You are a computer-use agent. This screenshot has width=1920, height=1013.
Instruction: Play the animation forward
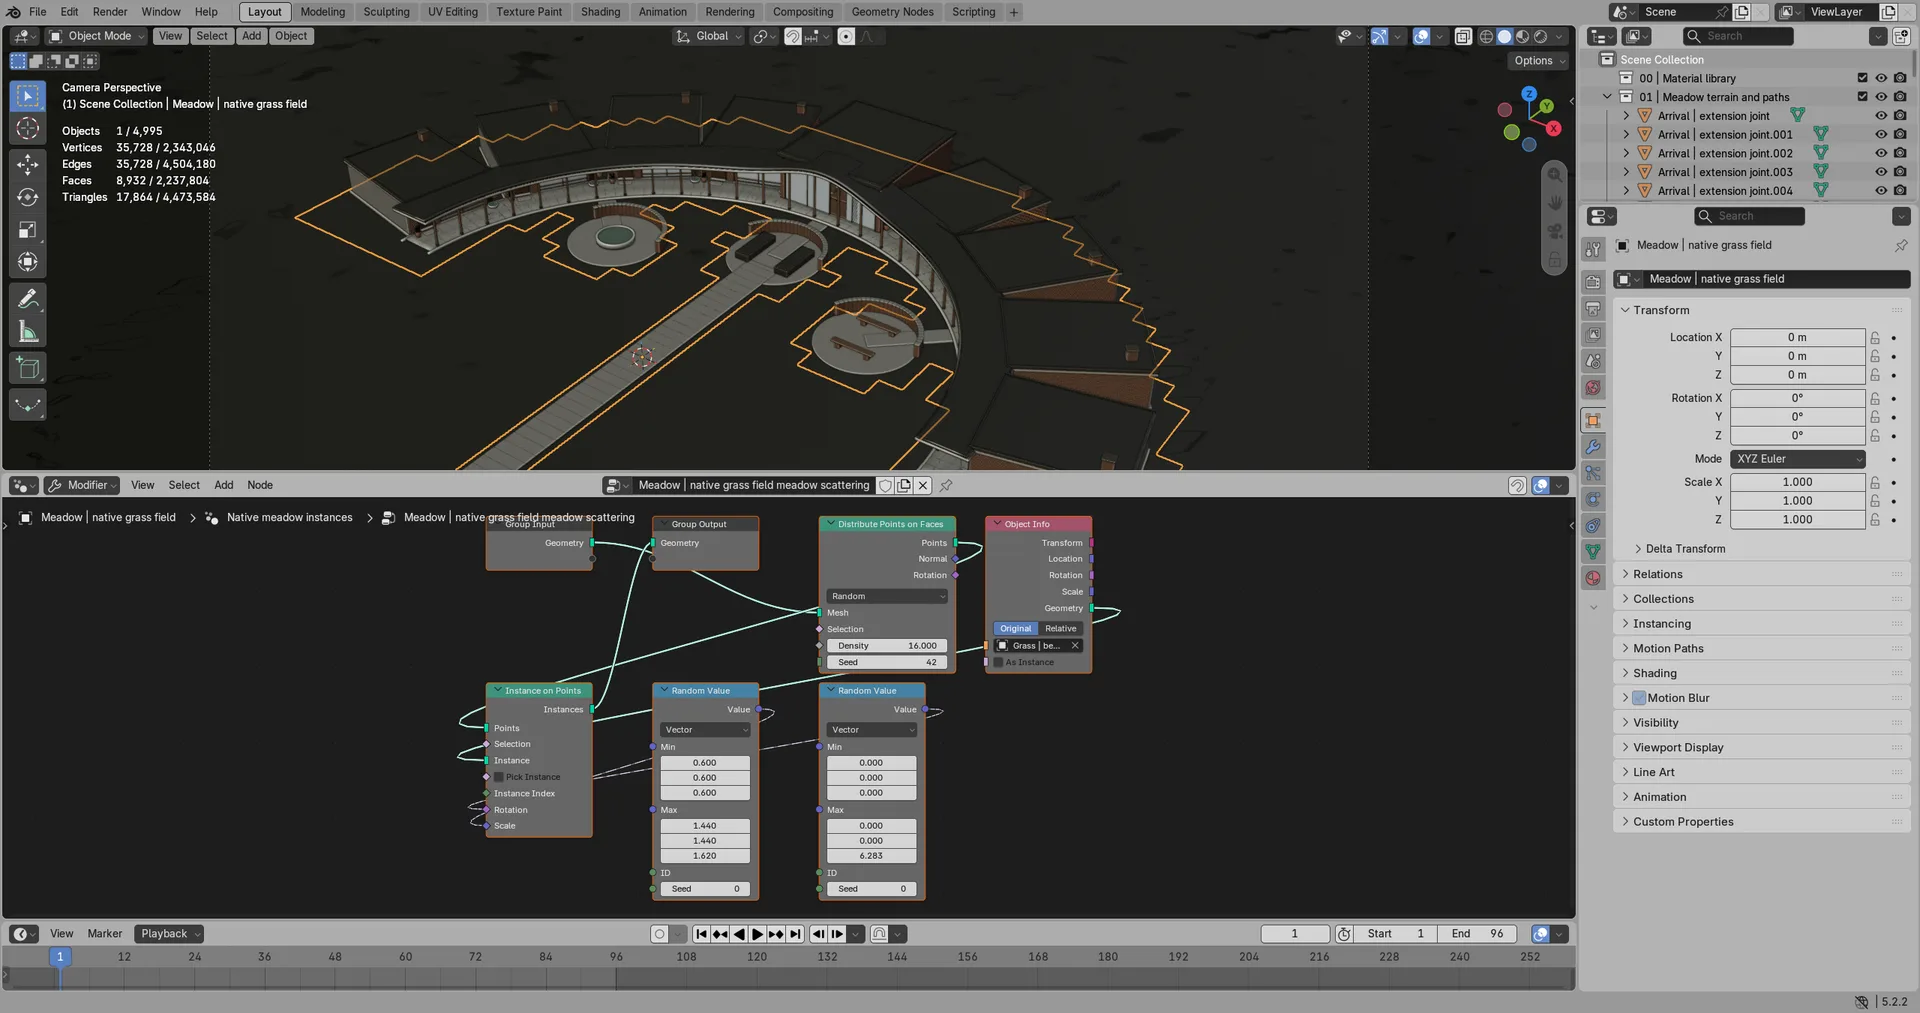pyautogui.click(x=757, y=934)
